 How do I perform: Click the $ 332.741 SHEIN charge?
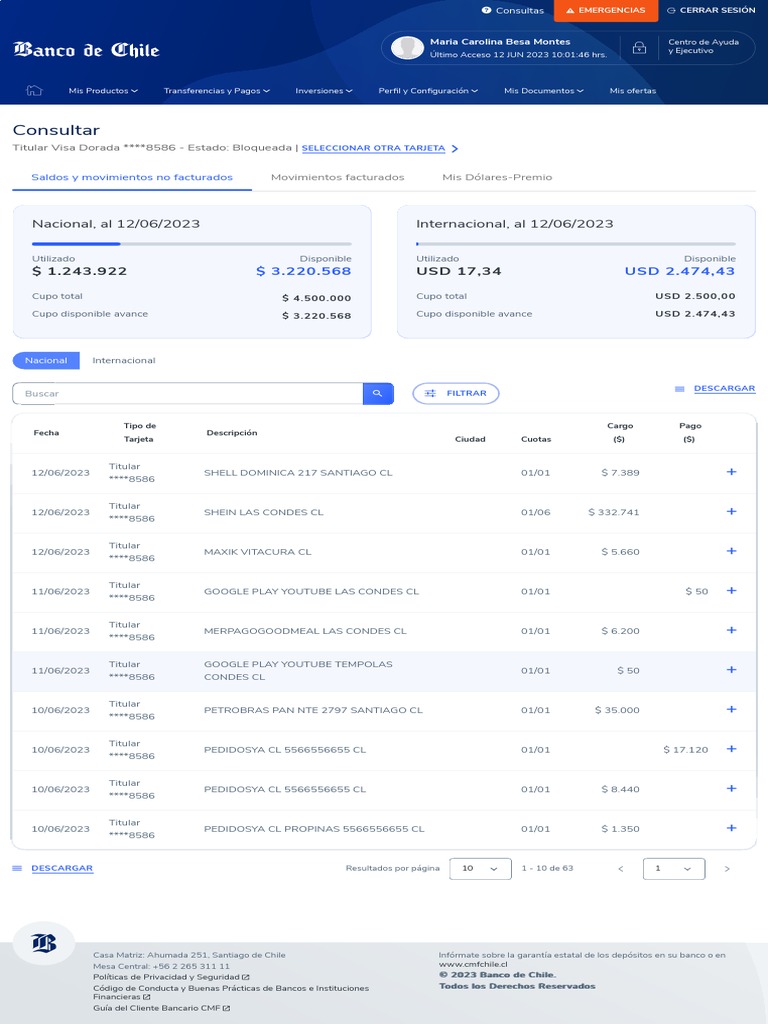point(614,512)
